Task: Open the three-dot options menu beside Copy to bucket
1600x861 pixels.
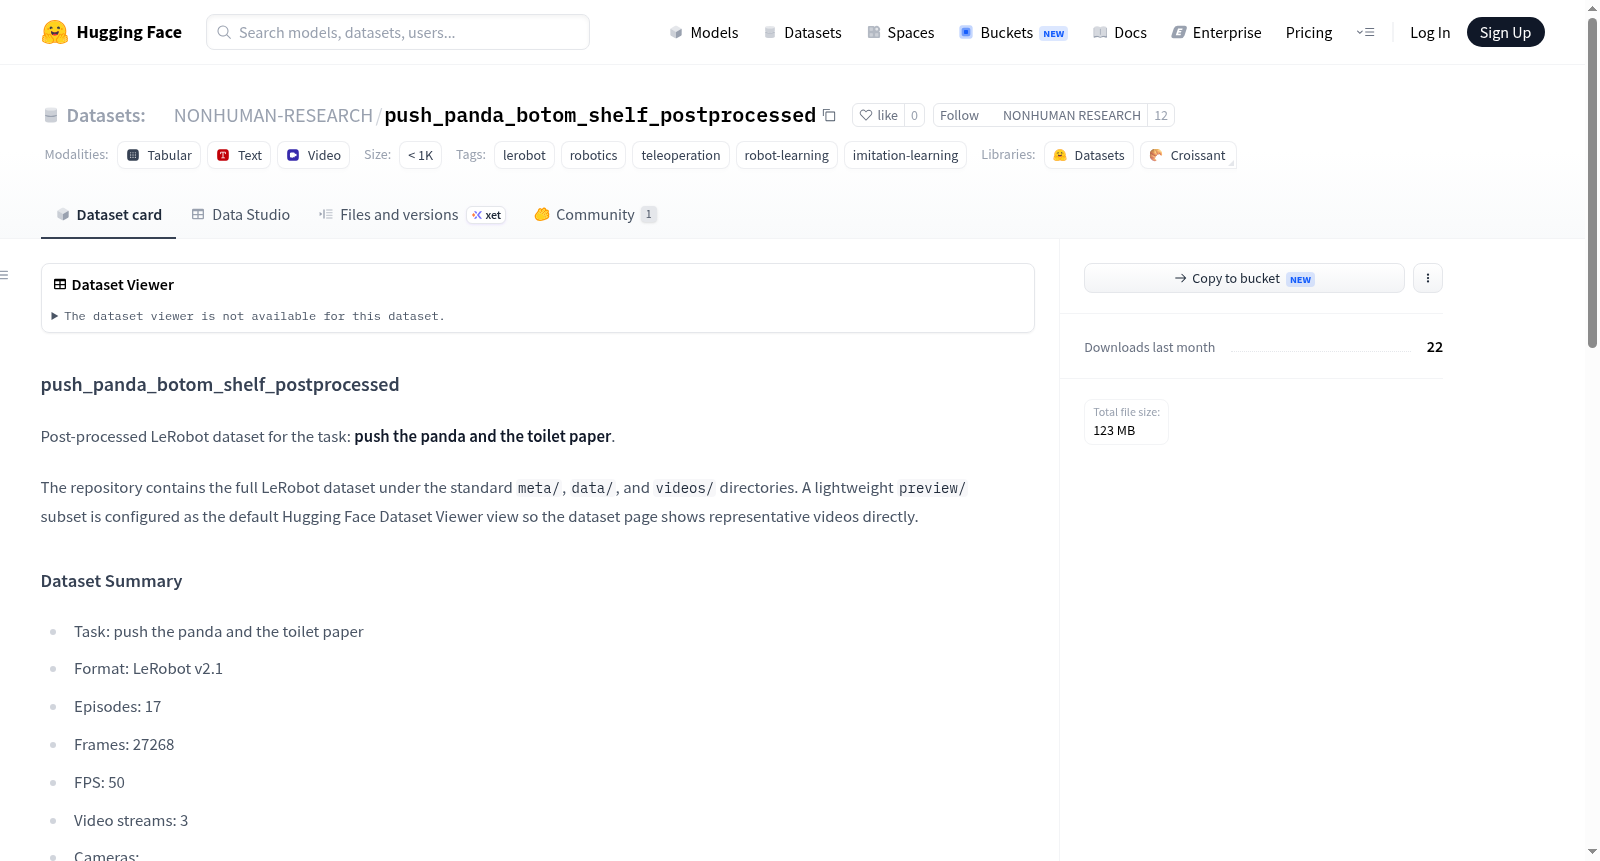Action: coord(1428,278)
